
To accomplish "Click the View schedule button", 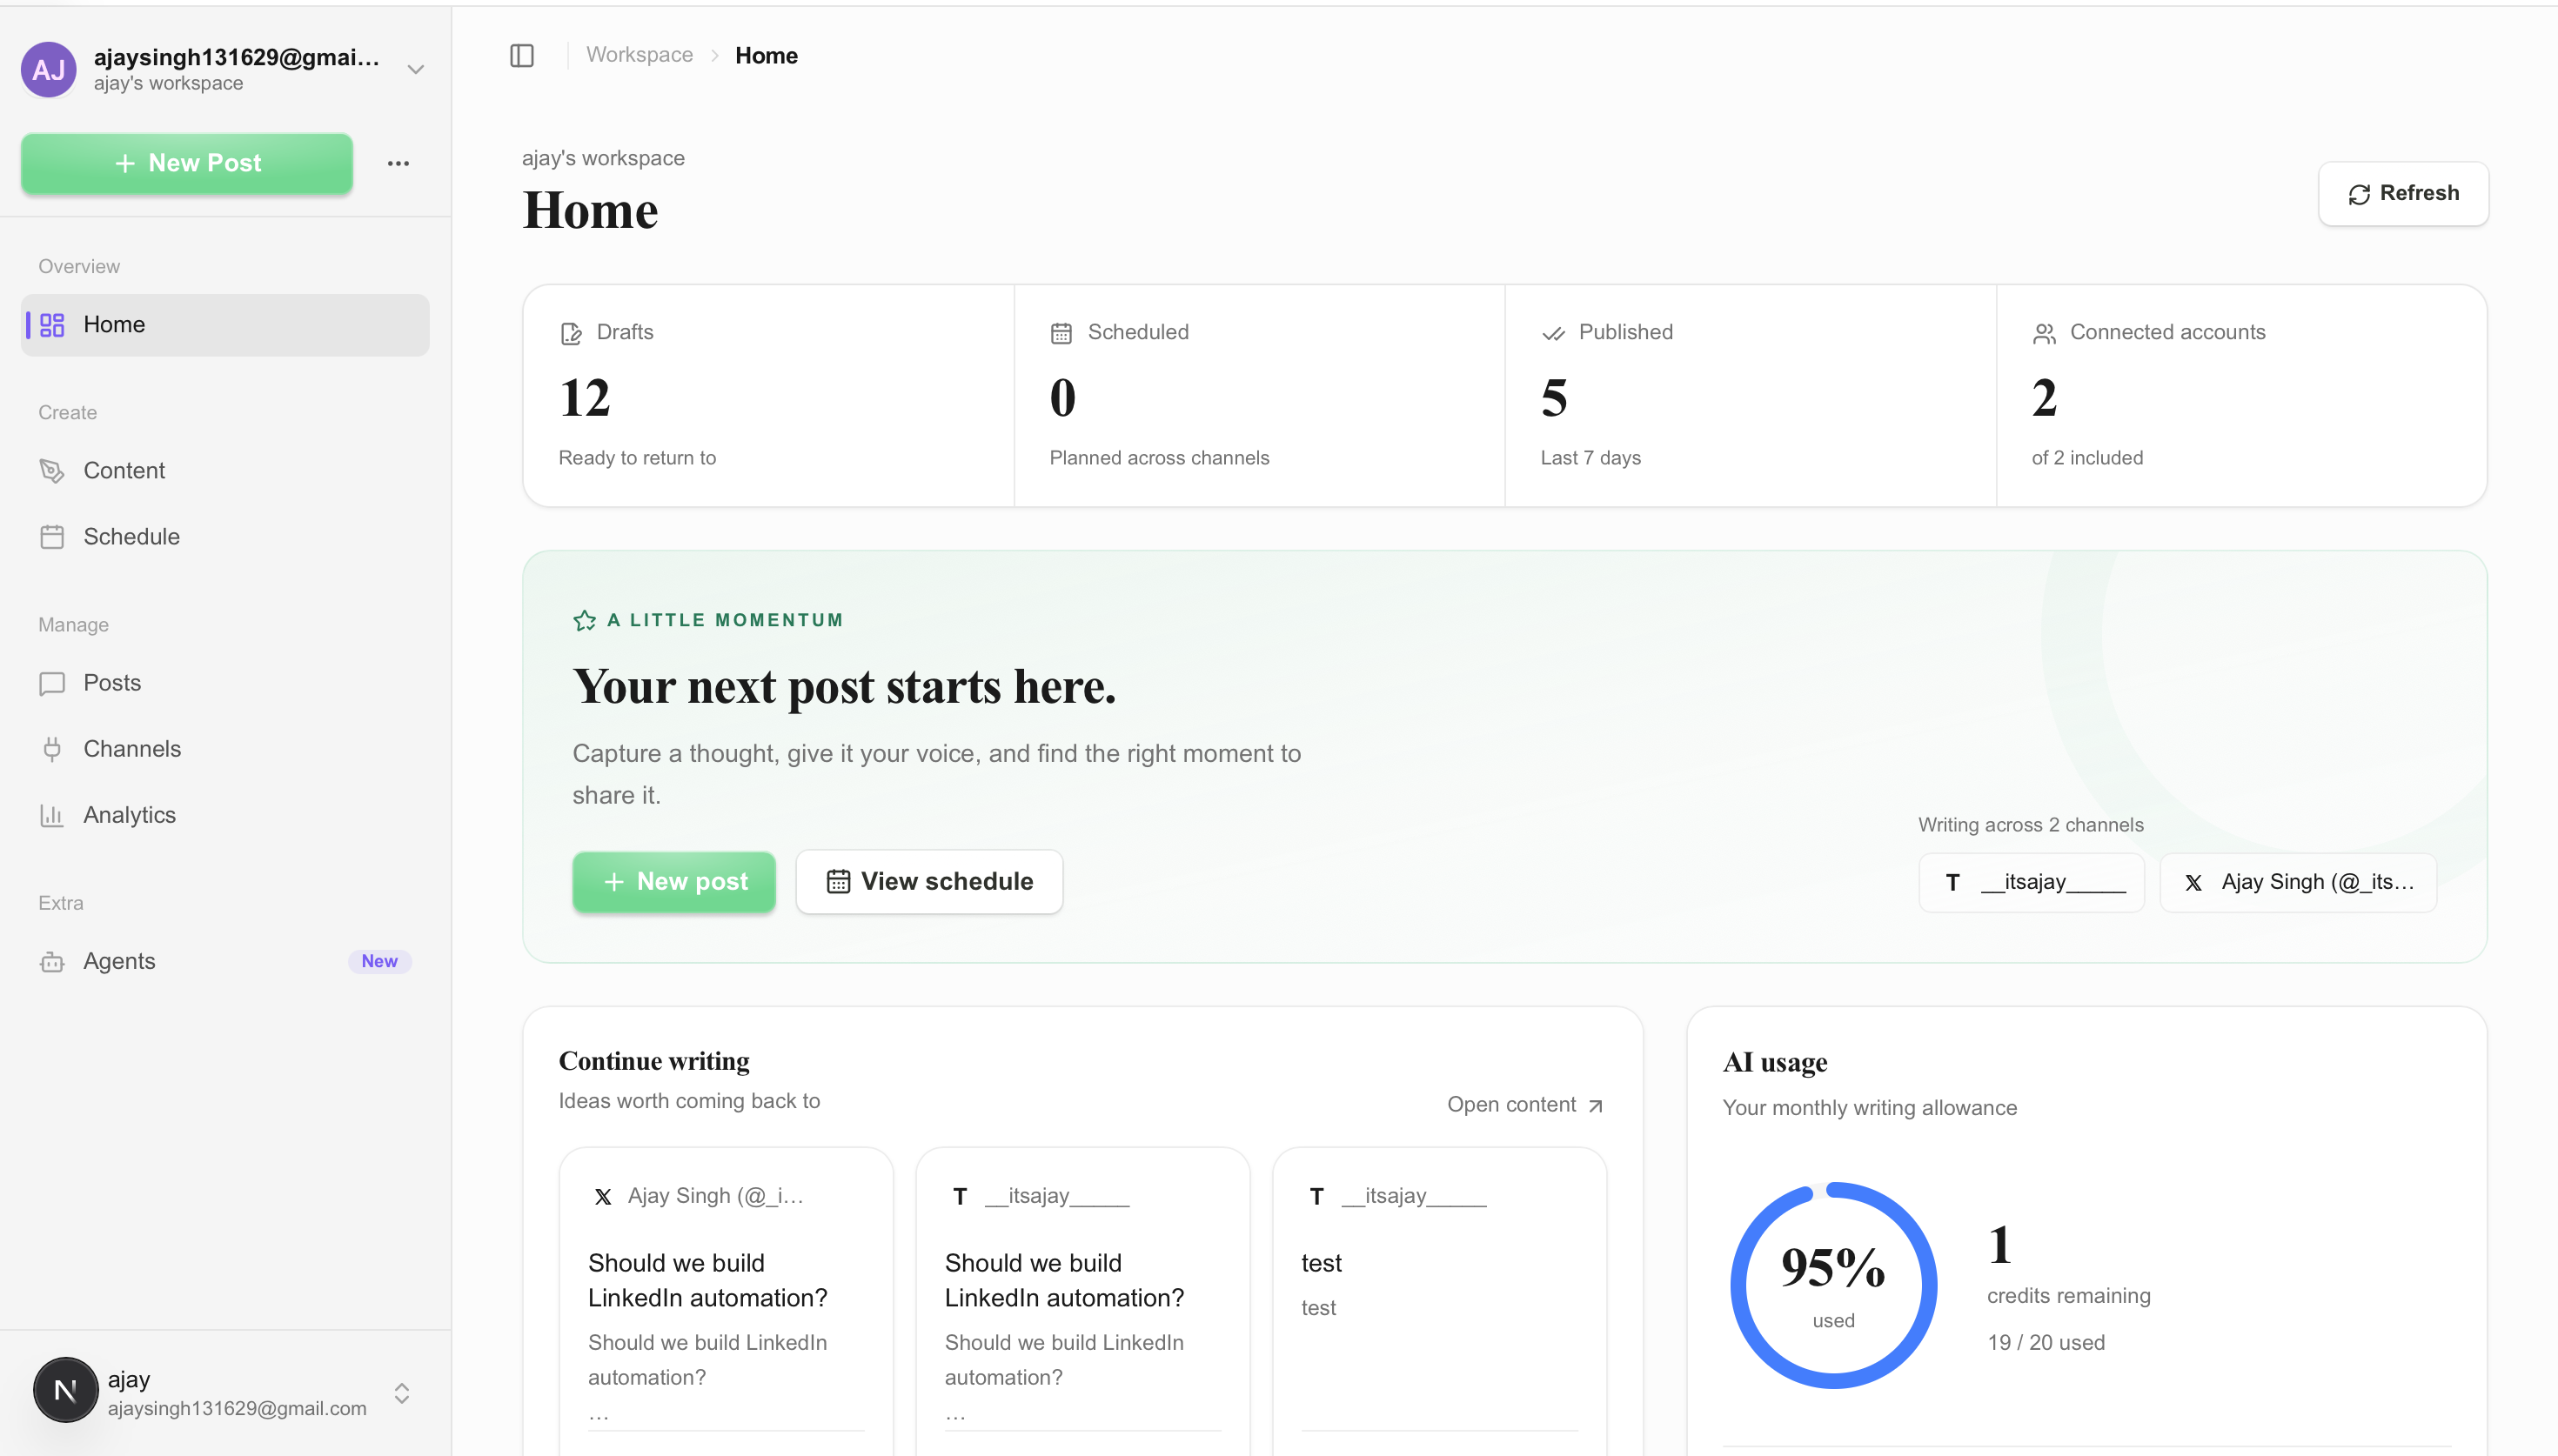I will 929,882.
